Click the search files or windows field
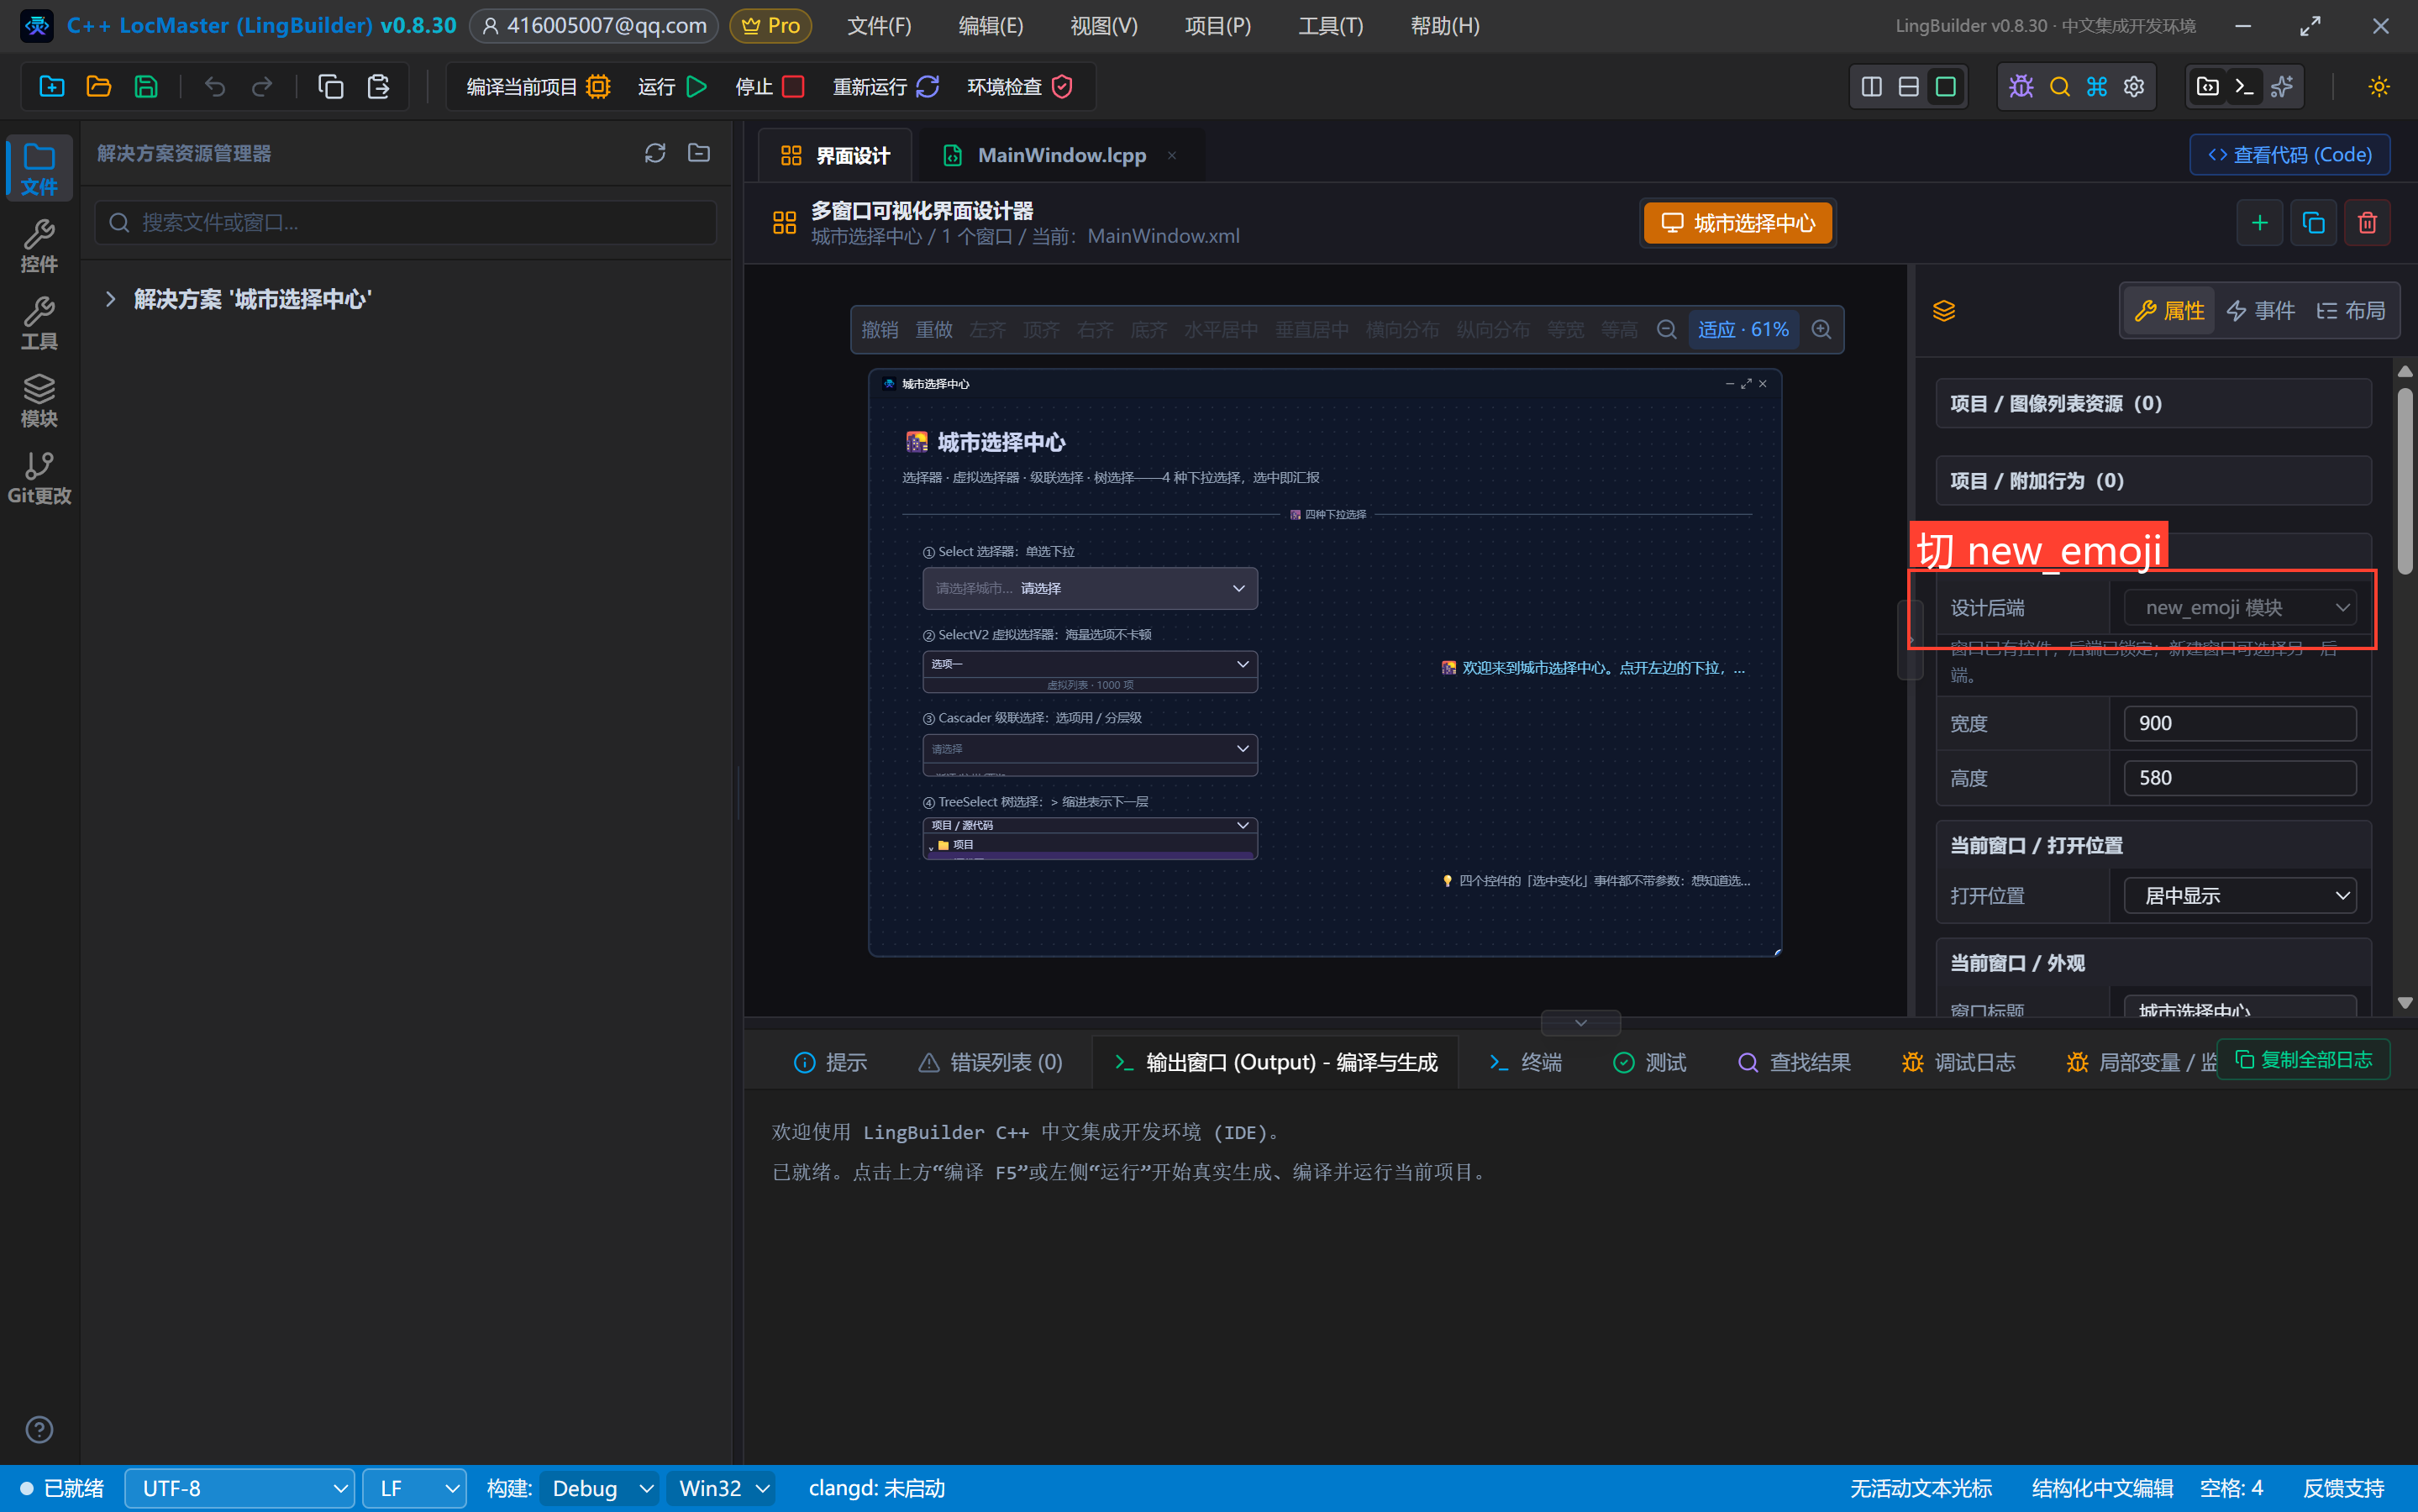The image size is (2418, 1512). coord(406,222)
